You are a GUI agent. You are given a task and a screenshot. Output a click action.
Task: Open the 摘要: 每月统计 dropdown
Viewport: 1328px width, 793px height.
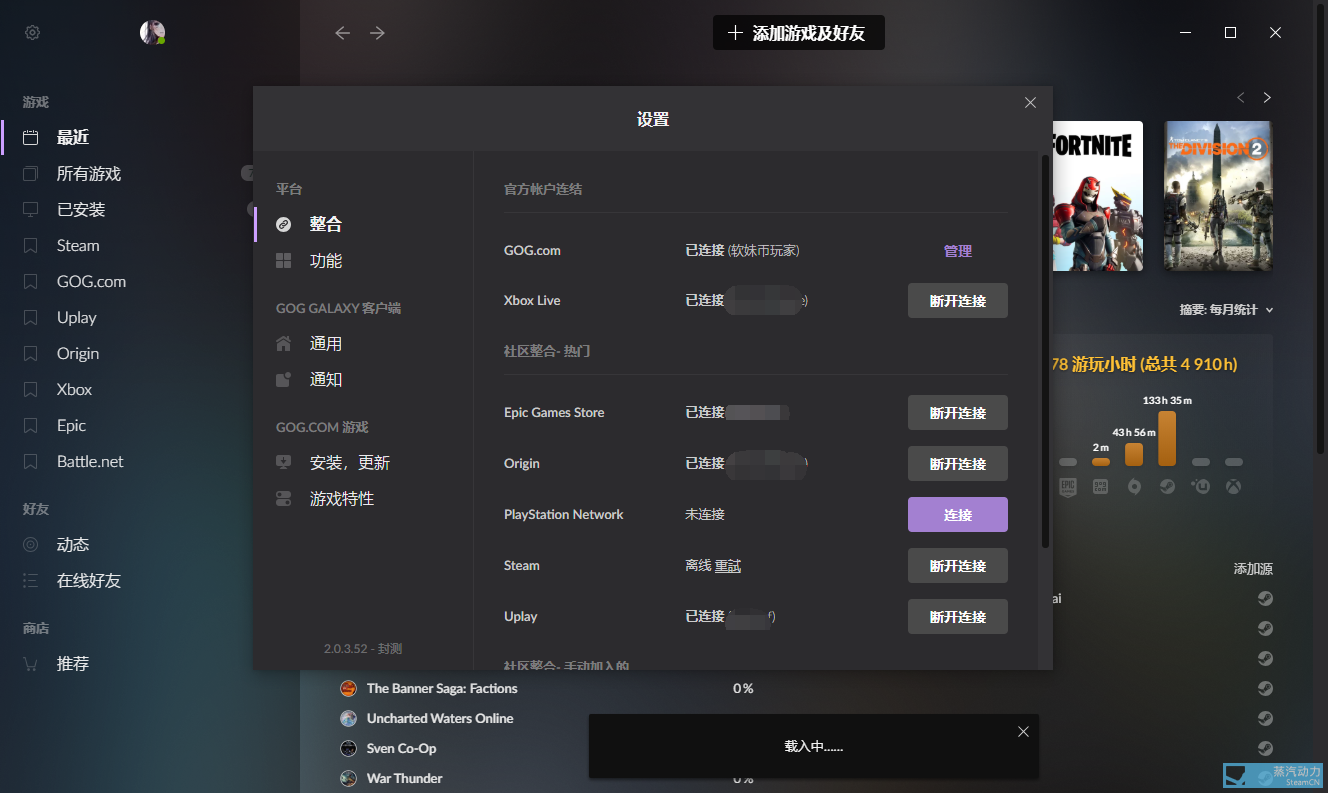tap(1227, 310)
